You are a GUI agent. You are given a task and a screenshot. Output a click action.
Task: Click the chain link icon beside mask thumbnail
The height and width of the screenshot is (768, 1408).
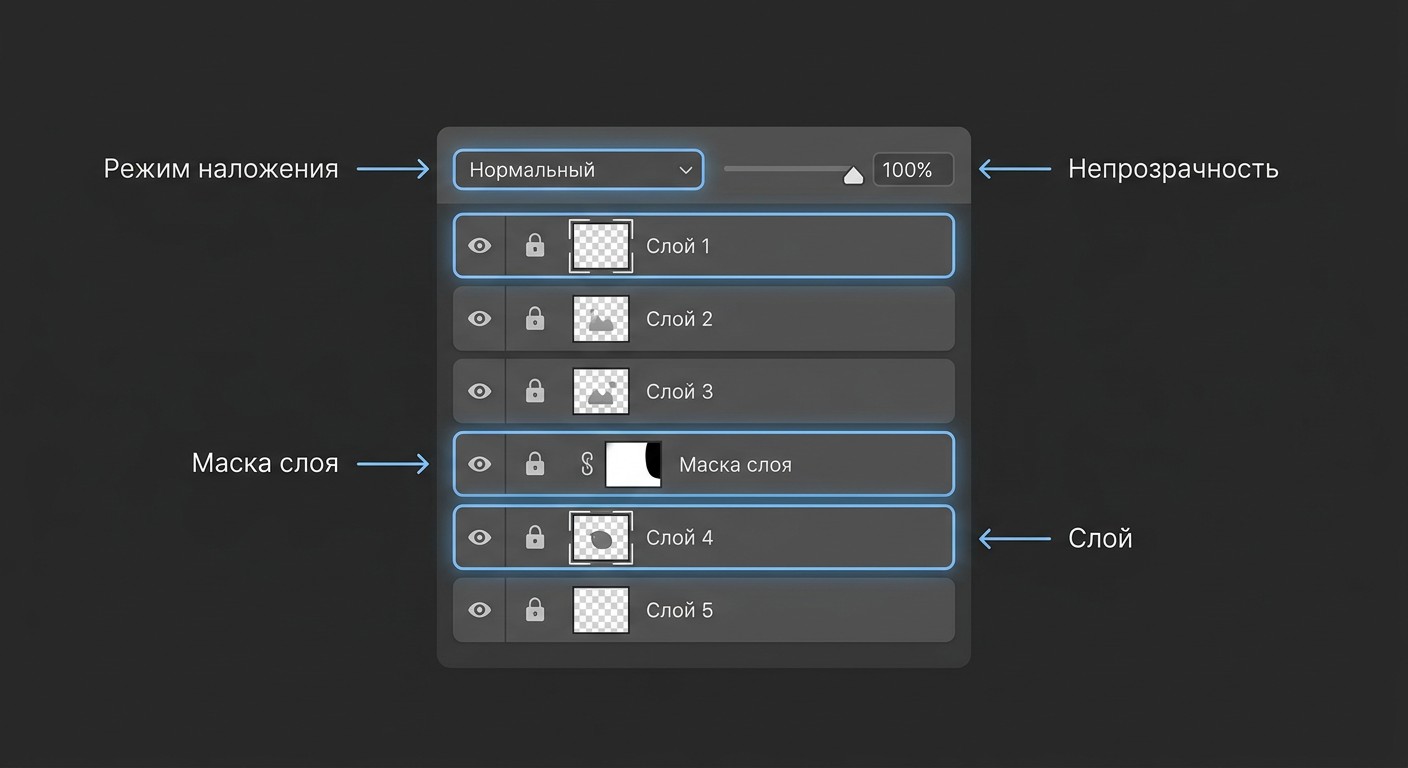click(x=588, y=464)
